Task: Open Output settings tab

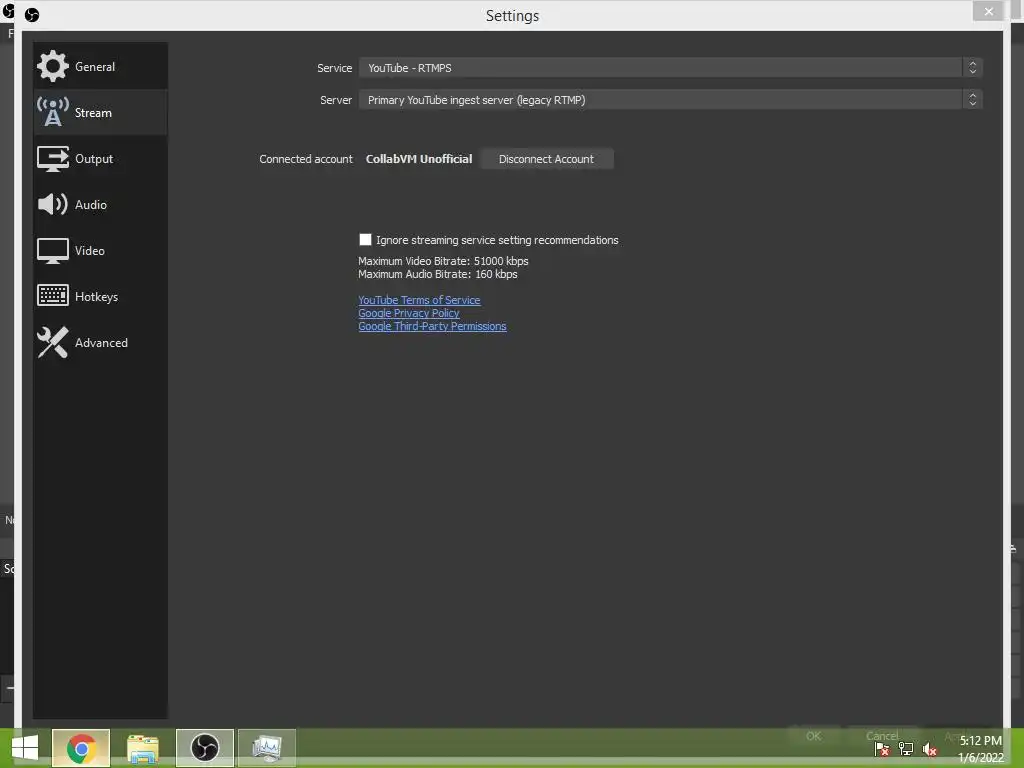Action: coord(100,159)
